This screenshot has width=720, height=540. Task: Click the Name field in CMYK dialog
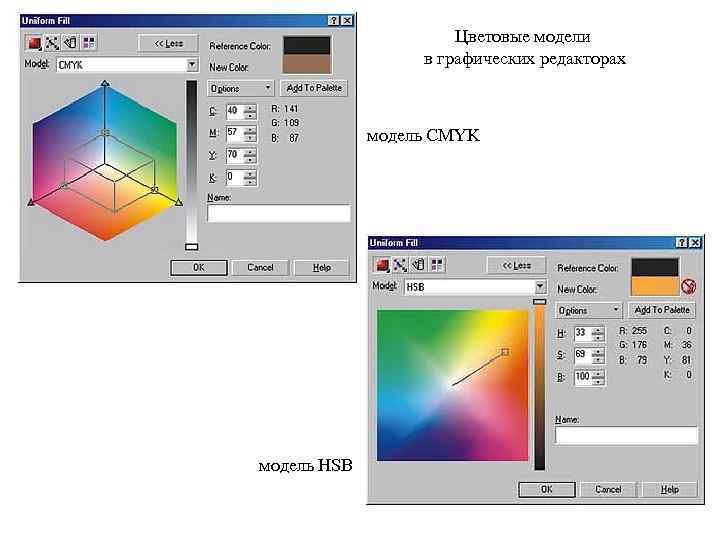click(279, 214)
